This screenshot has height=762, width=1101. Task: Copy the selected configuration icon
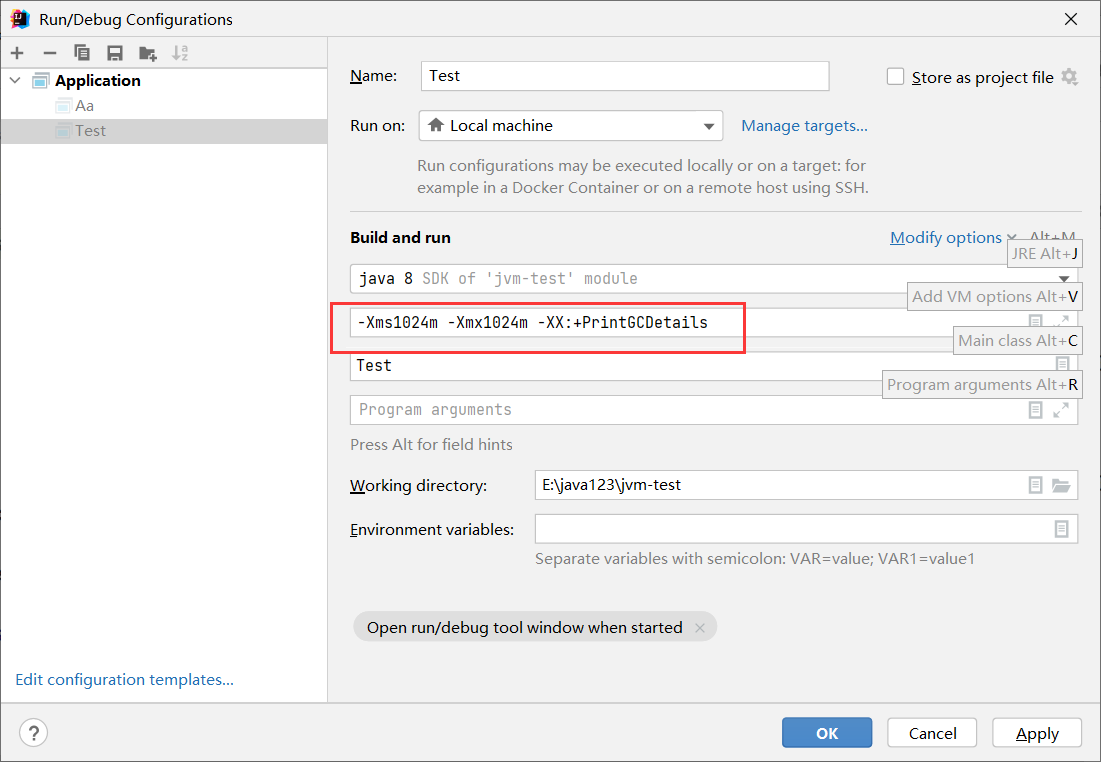tap(82, 53)
